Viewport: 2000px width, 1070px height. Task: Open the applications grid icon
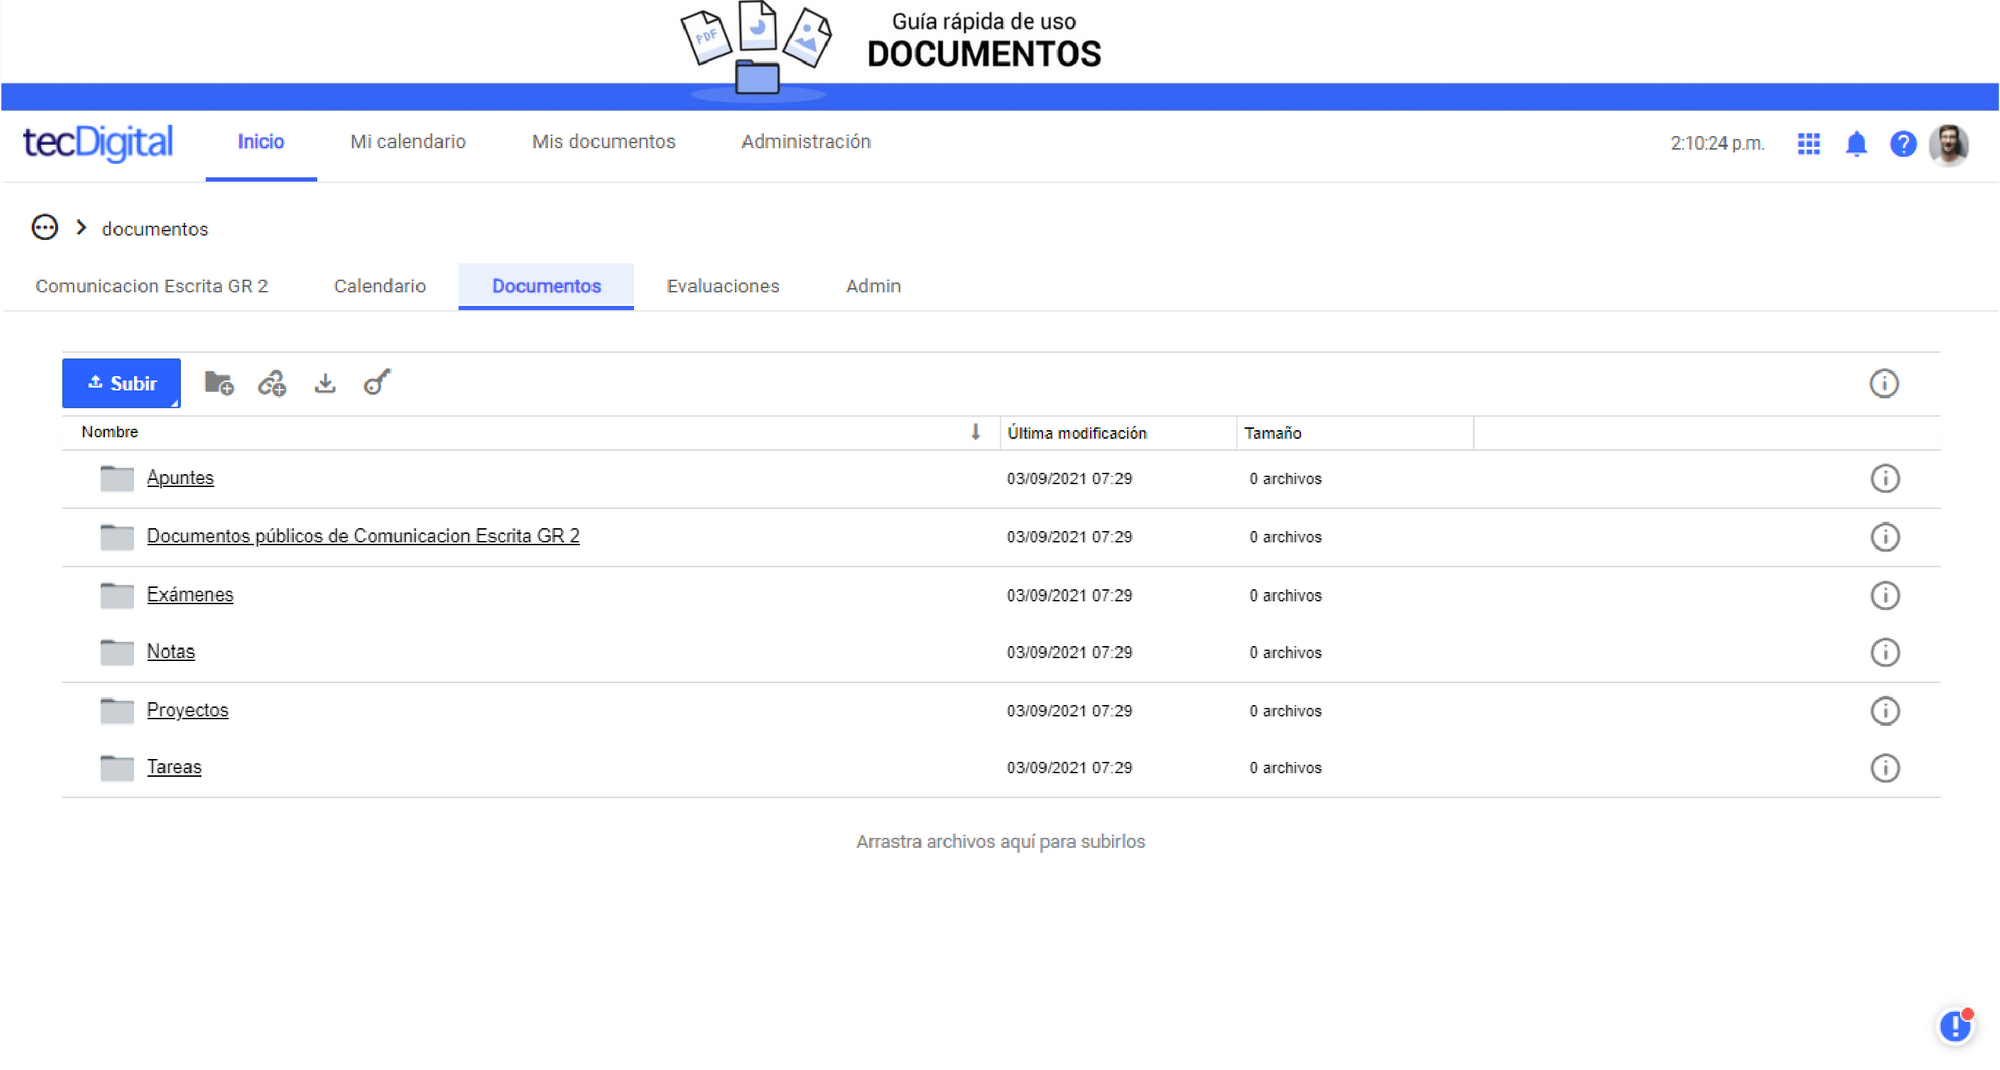point(1808,144)
